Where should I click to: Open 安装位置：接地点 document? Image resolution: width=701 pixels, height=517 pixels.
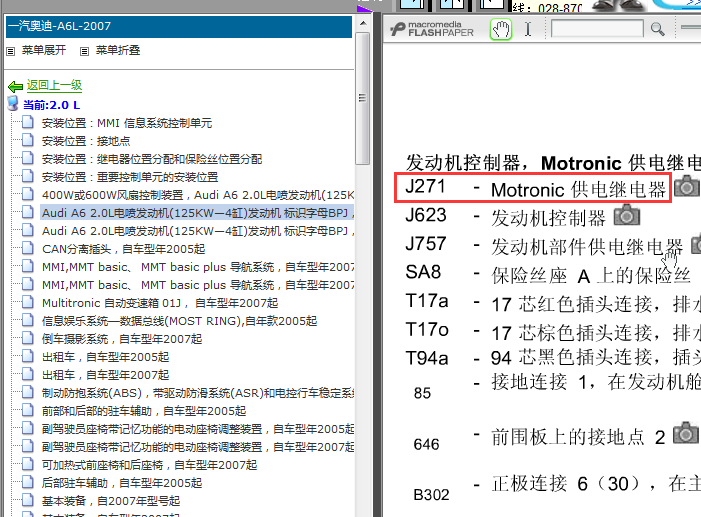coord(86,141)
